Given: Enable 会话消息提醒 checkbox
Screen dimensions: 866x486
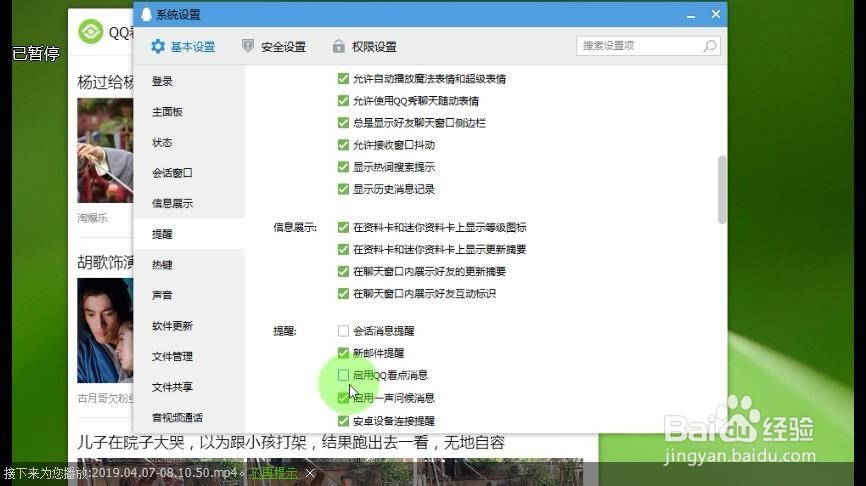Looking at the screenshot, I should coord(343,331).
